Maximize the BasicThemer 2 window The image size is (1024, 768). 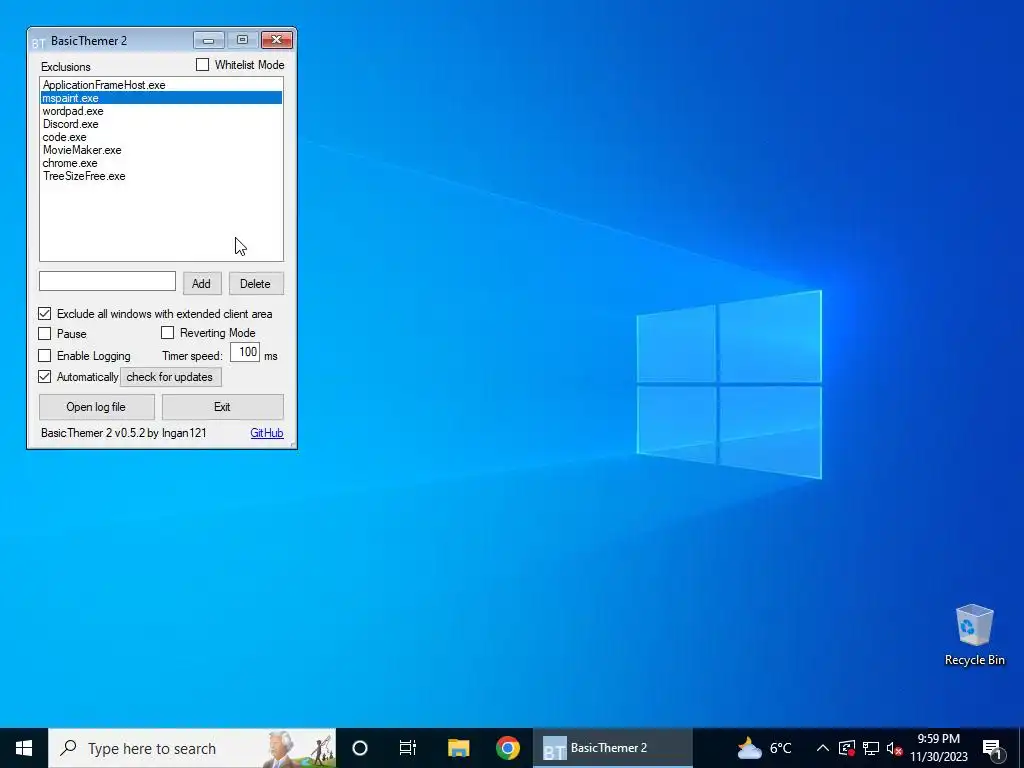coord(242,40)
